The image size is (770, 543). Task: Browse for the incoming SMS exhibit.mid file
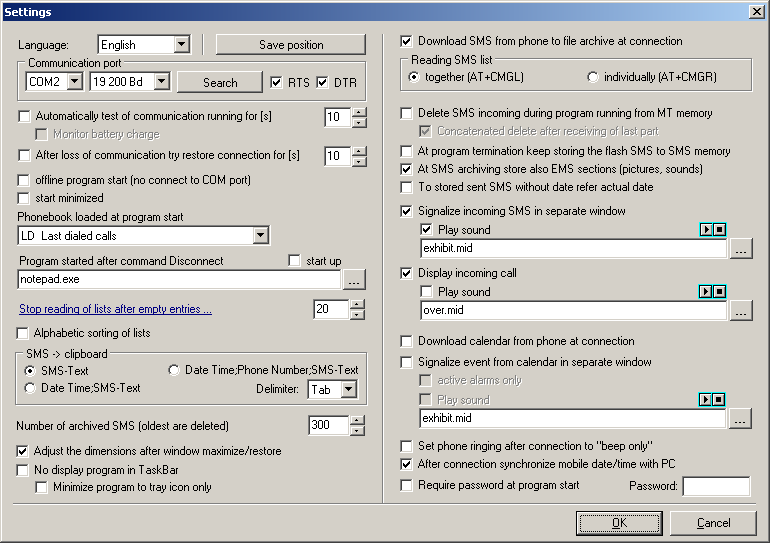740,249
